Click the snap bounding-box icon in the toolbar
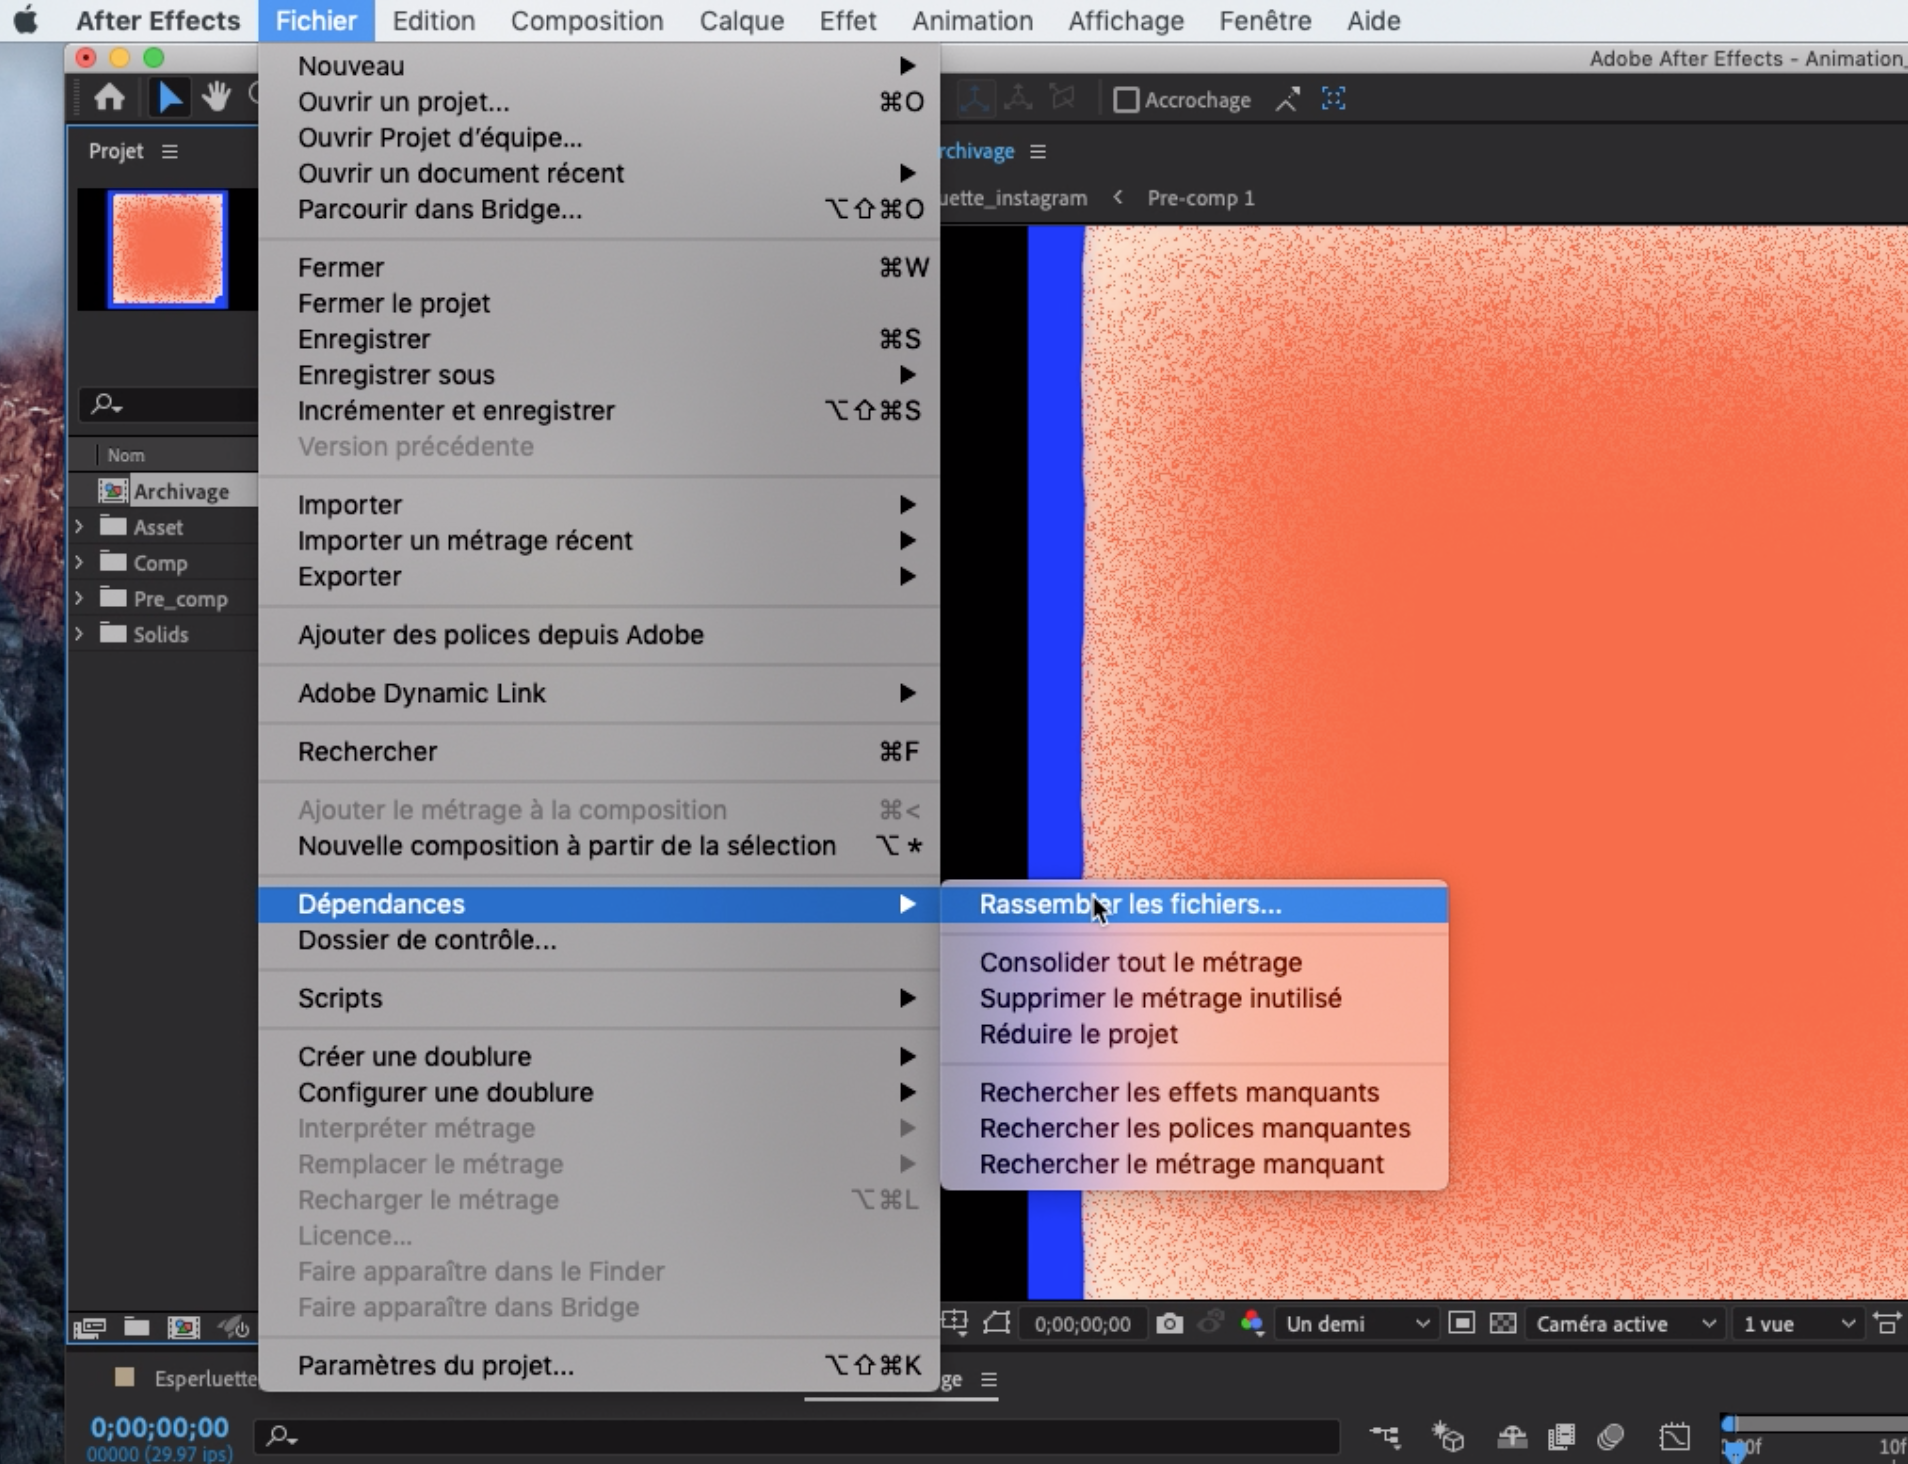 (1333, 99)
